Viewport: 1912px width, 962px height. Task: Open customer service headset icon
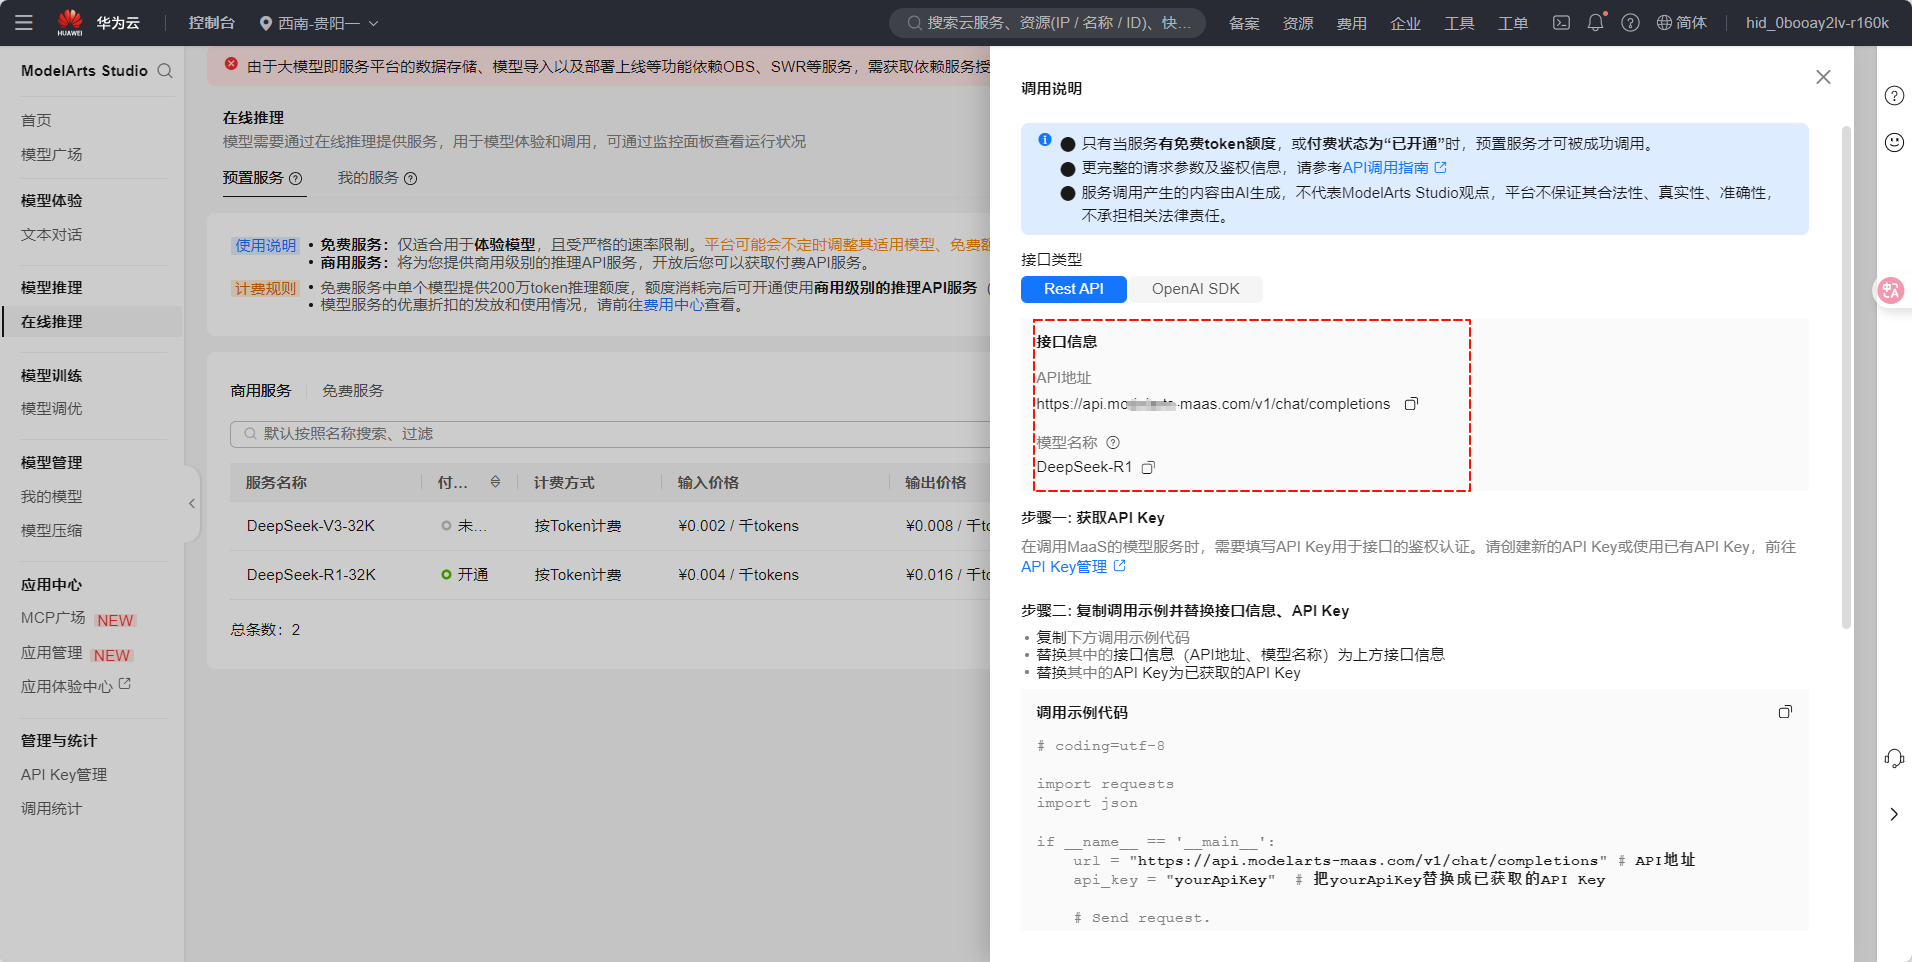[x=1894, y=758]
